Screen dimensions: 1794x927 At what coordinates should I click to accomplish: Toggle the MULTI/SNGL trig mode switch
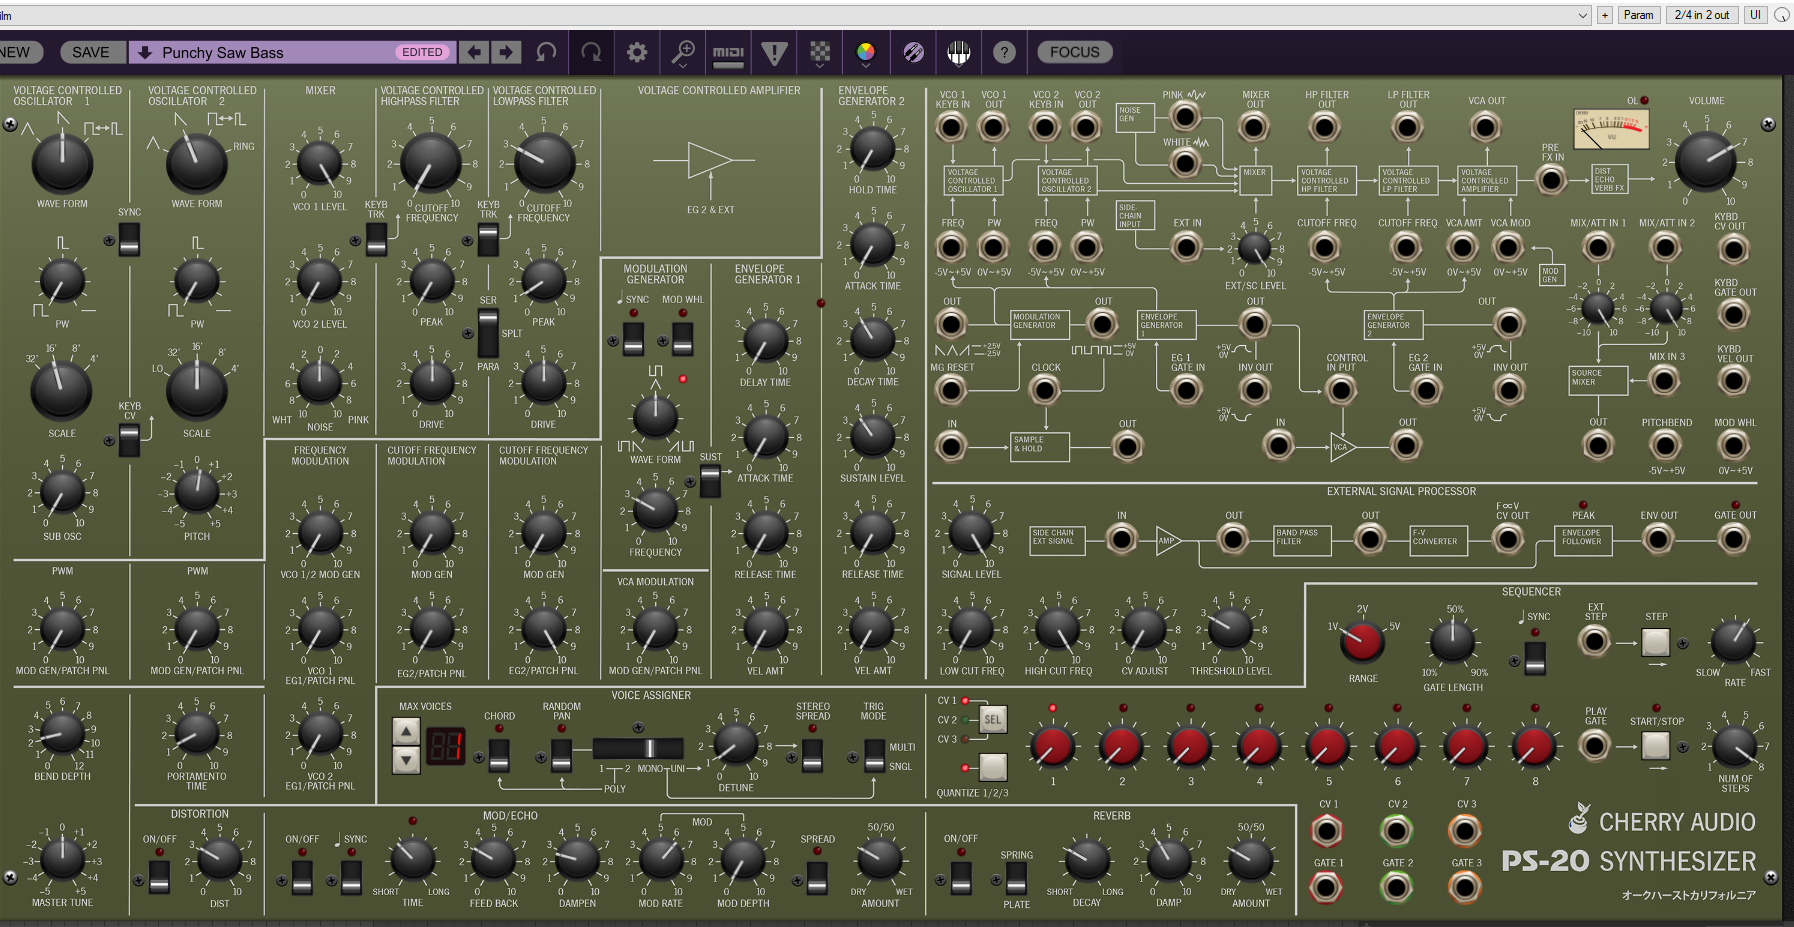point(874,756)
